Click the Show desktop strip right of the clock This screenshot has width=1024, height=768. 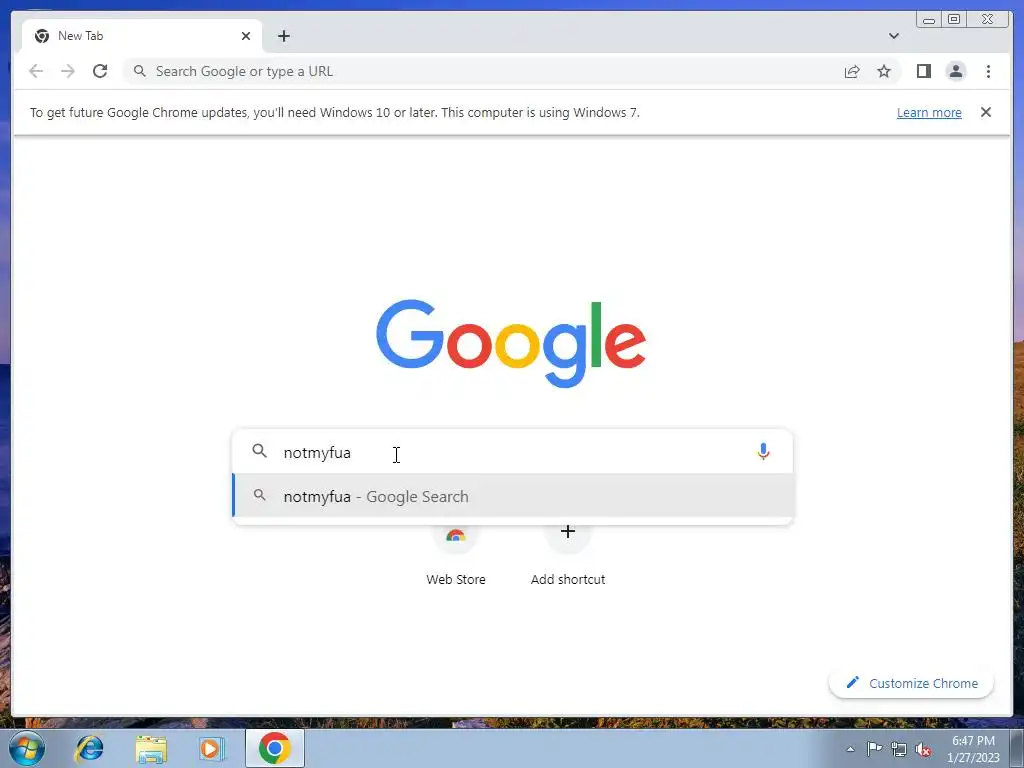[x=1017, y=749]
